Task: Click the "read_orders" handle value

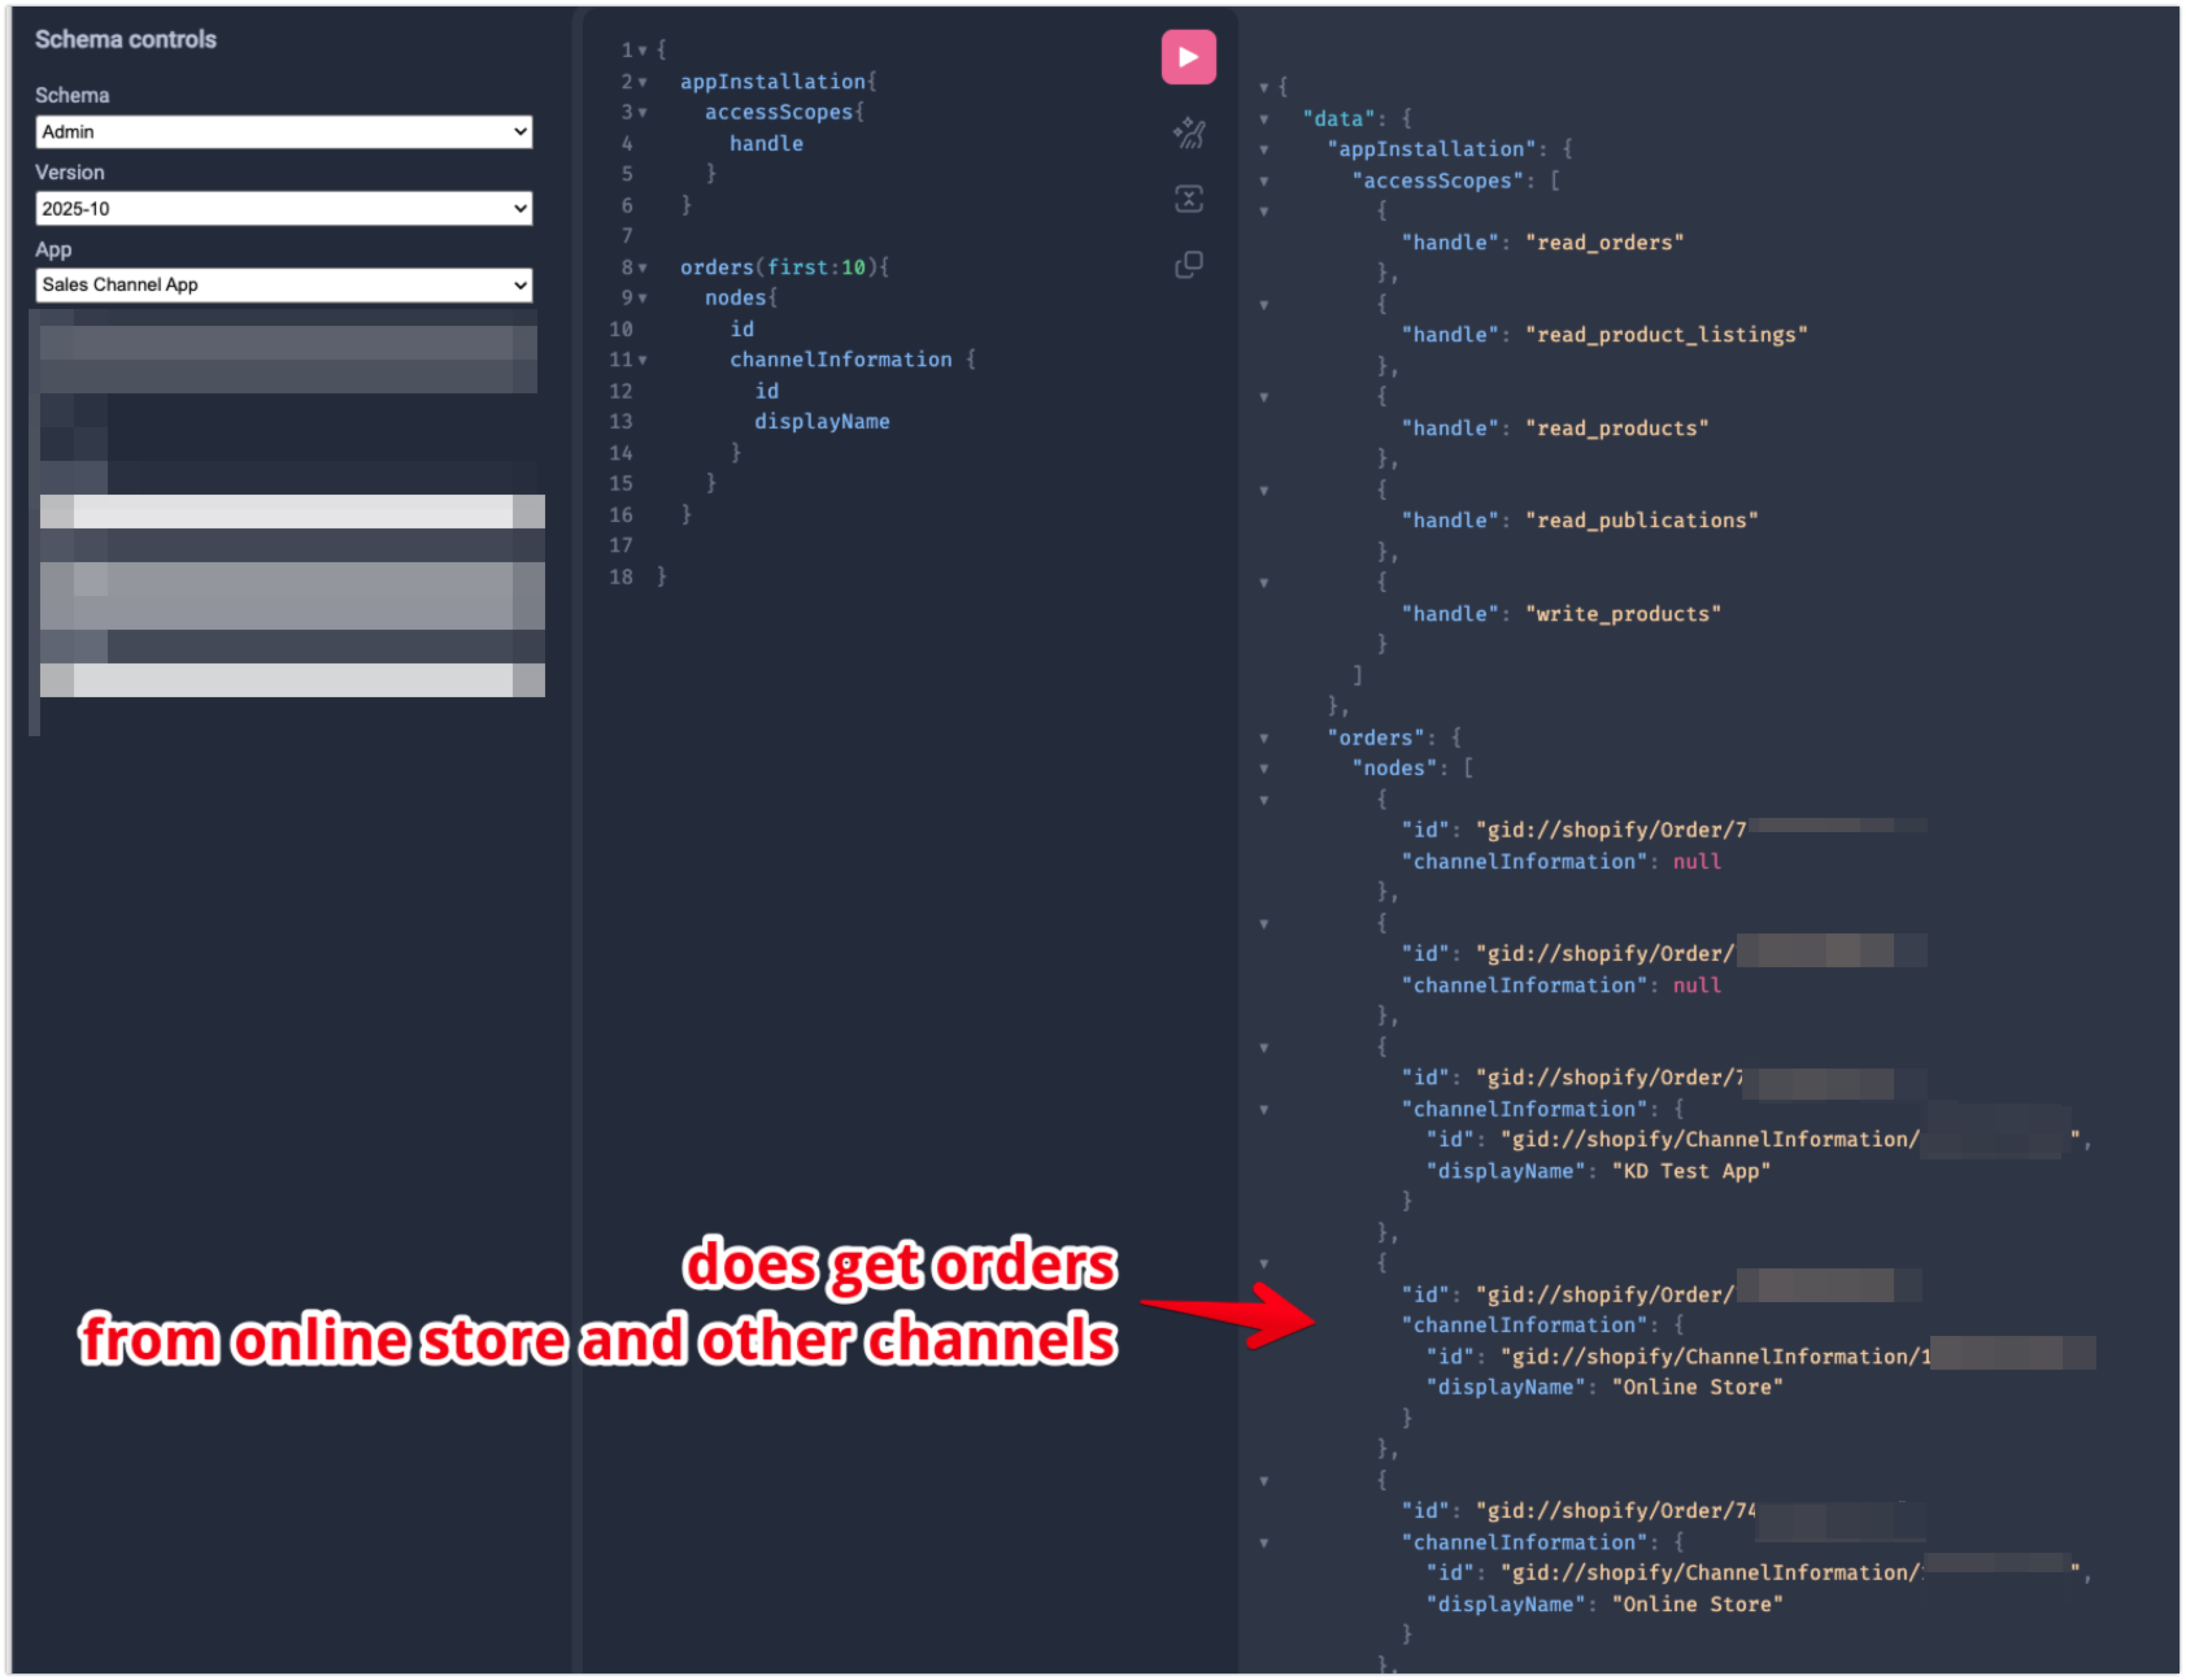Action: (1604, 243)
